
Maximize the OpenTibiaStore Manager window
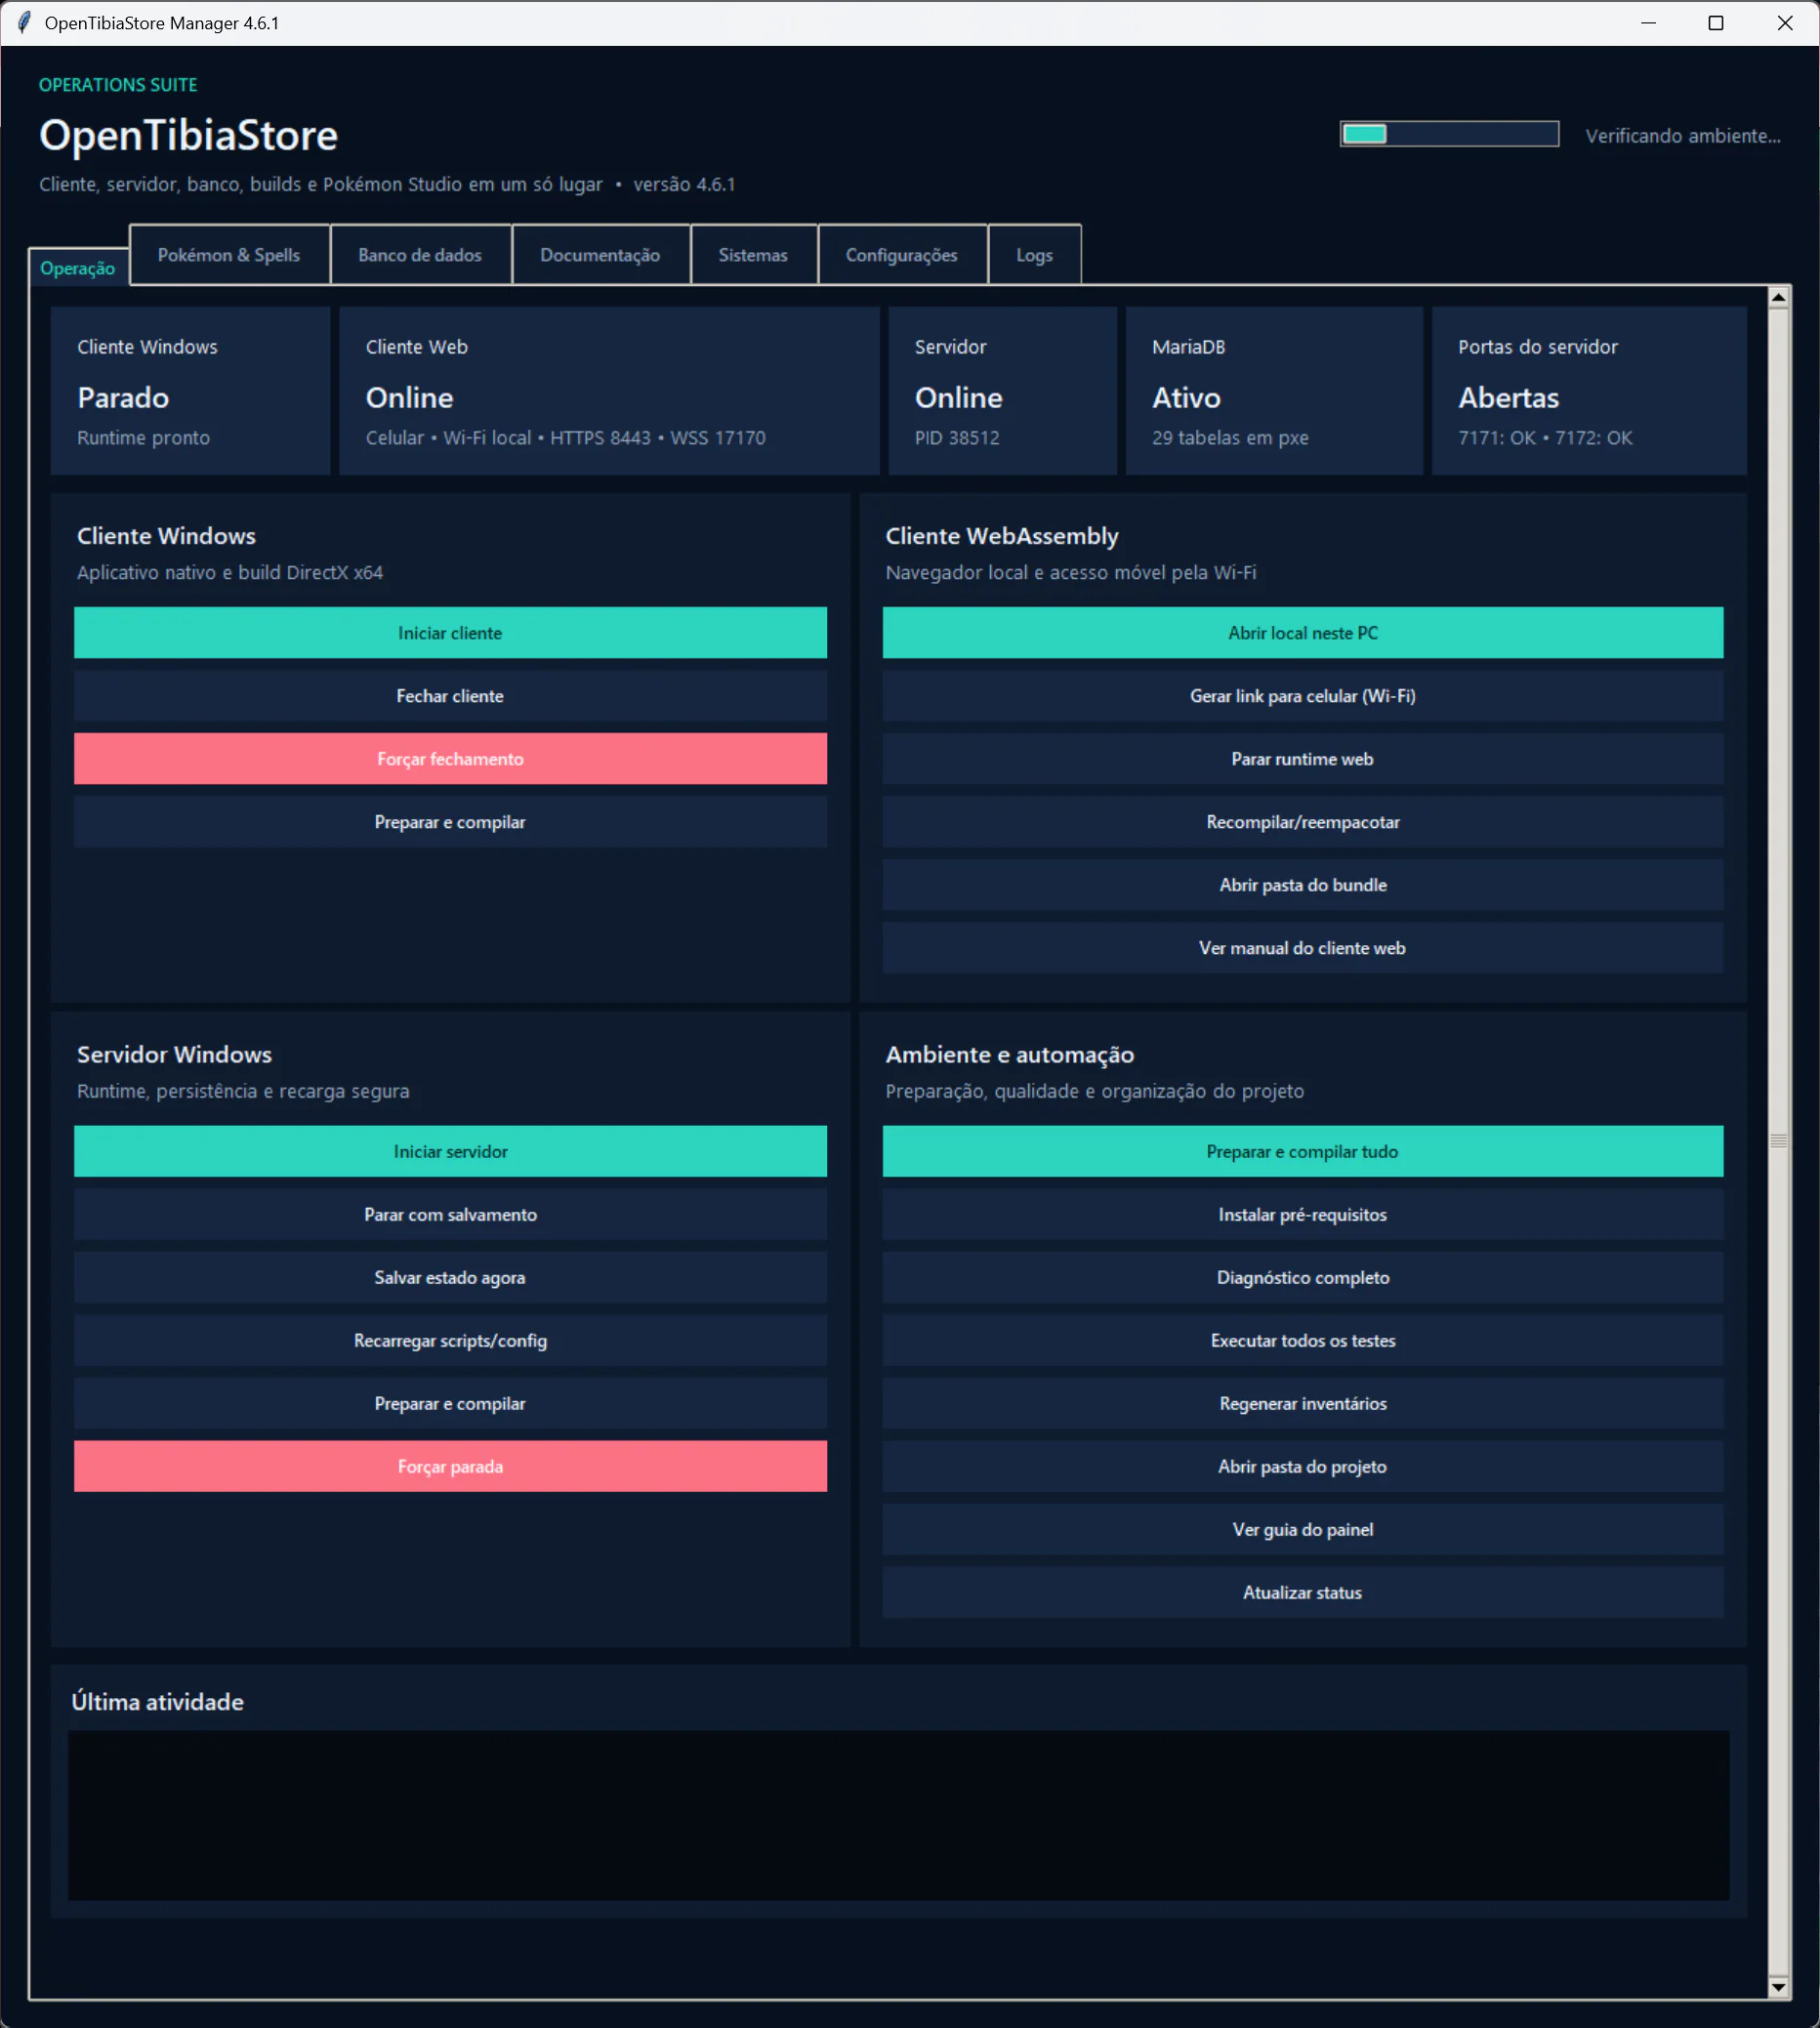tap(1716, 23)
